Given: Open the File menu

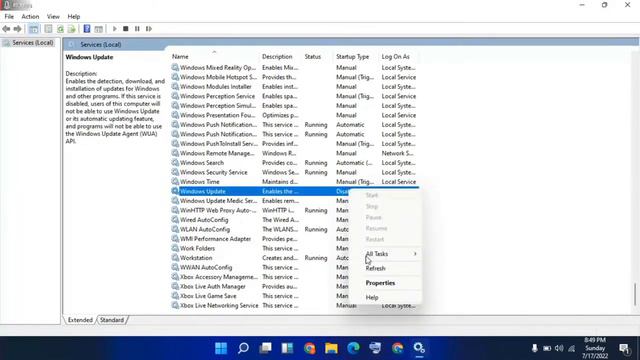Looking at the screenshot, I should tap(9, 17).
